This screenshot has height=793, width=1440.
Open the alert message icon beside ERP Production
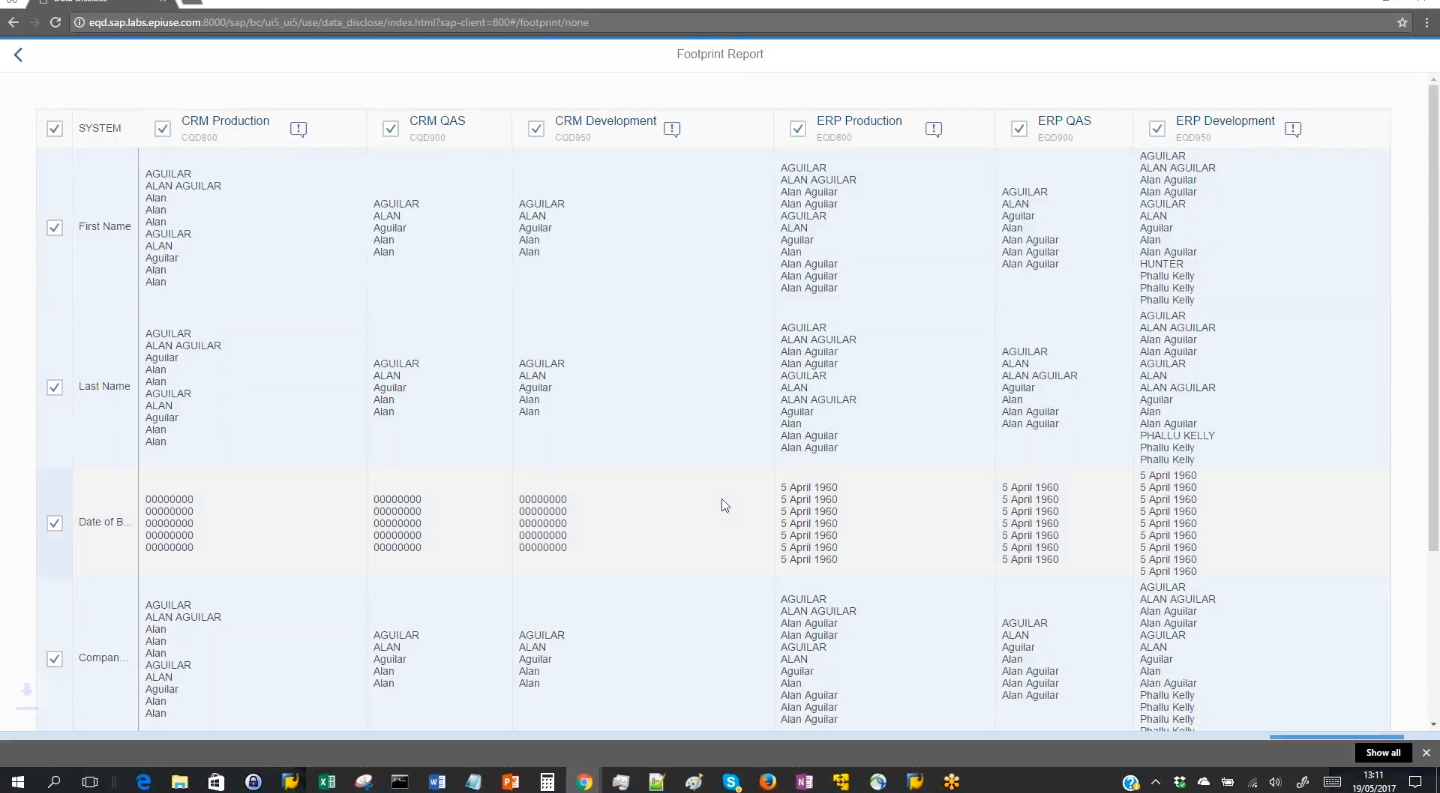[933, 129]
